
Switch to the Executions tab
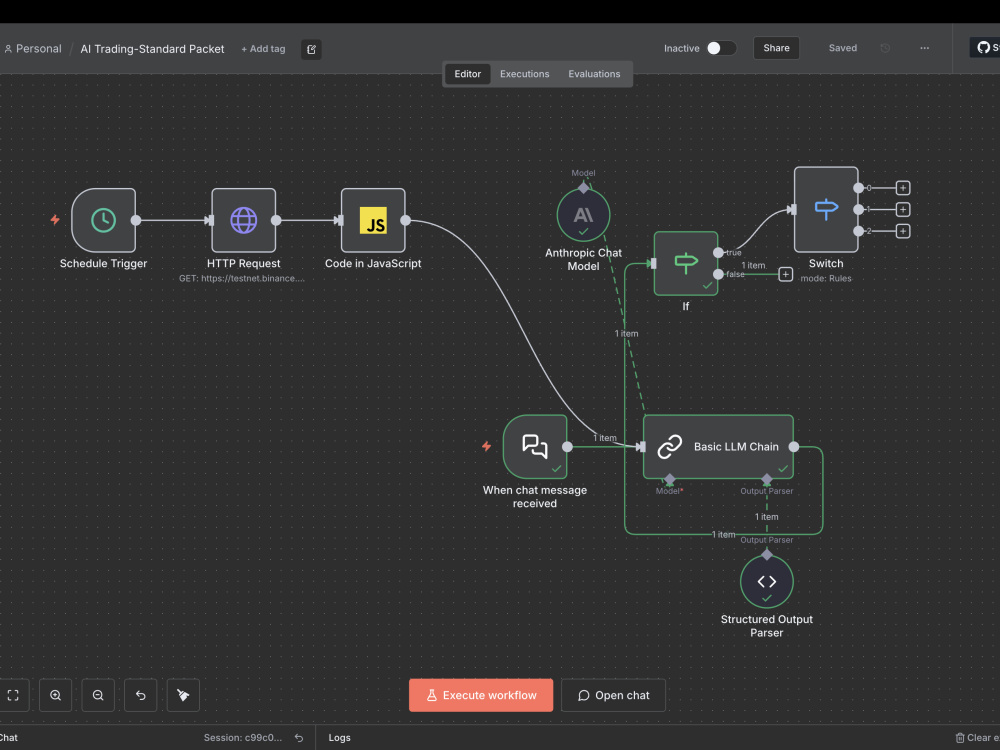pos(524,74)
